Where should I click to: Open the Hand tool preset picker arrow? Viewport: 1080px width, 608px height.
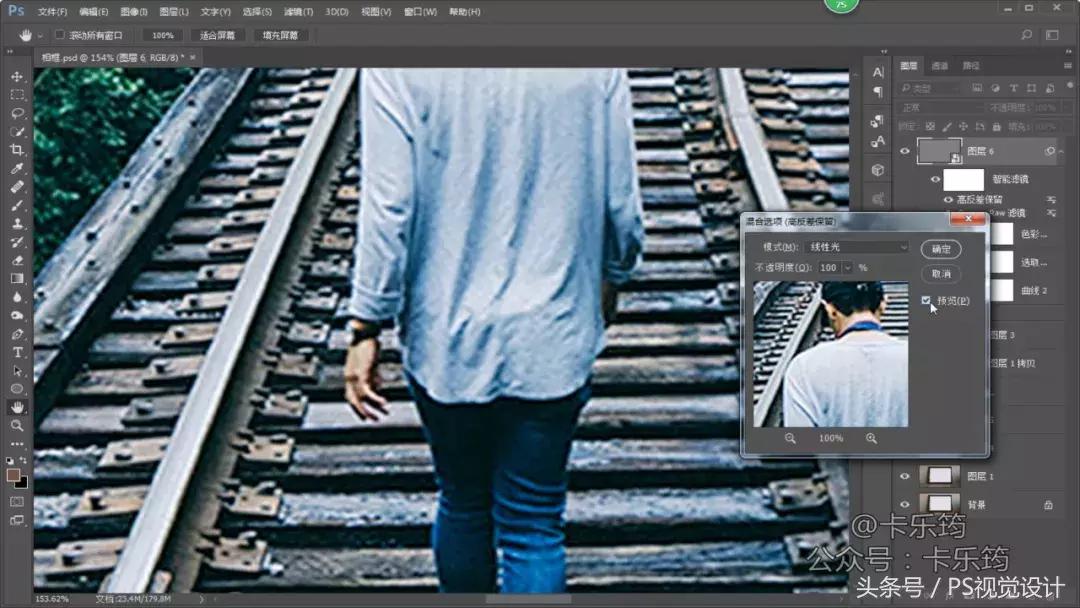pyautogui.click(x=40, y=35)
